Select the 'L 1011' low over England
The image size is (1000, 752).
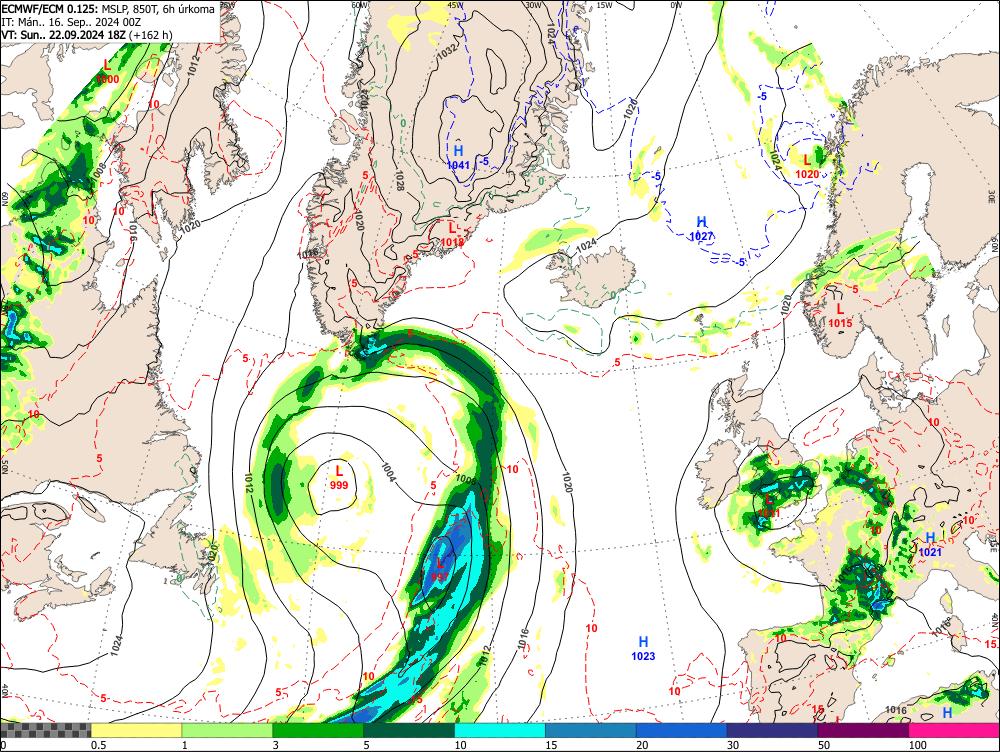coord(769,506)
